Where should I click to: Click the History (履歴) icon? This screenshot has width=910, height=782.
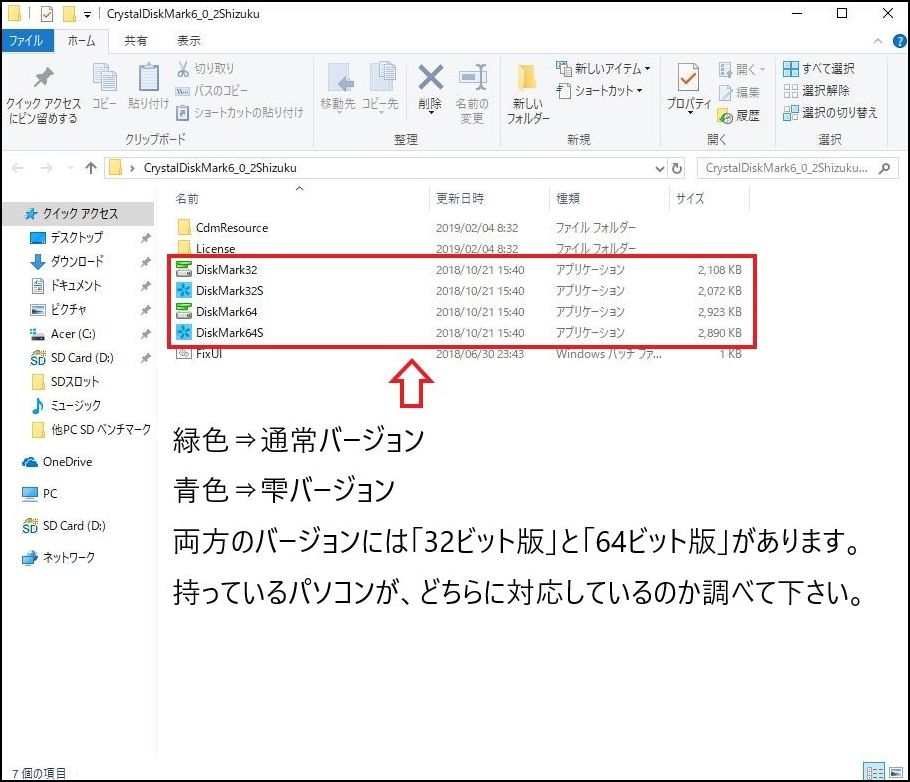(725, 116)
